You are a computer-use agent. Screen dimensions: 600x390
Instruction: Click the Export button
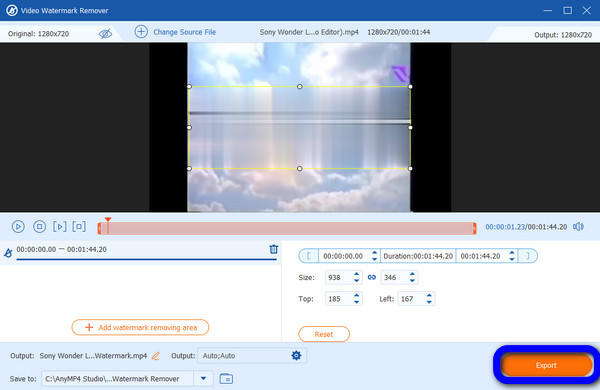point(546,365)
